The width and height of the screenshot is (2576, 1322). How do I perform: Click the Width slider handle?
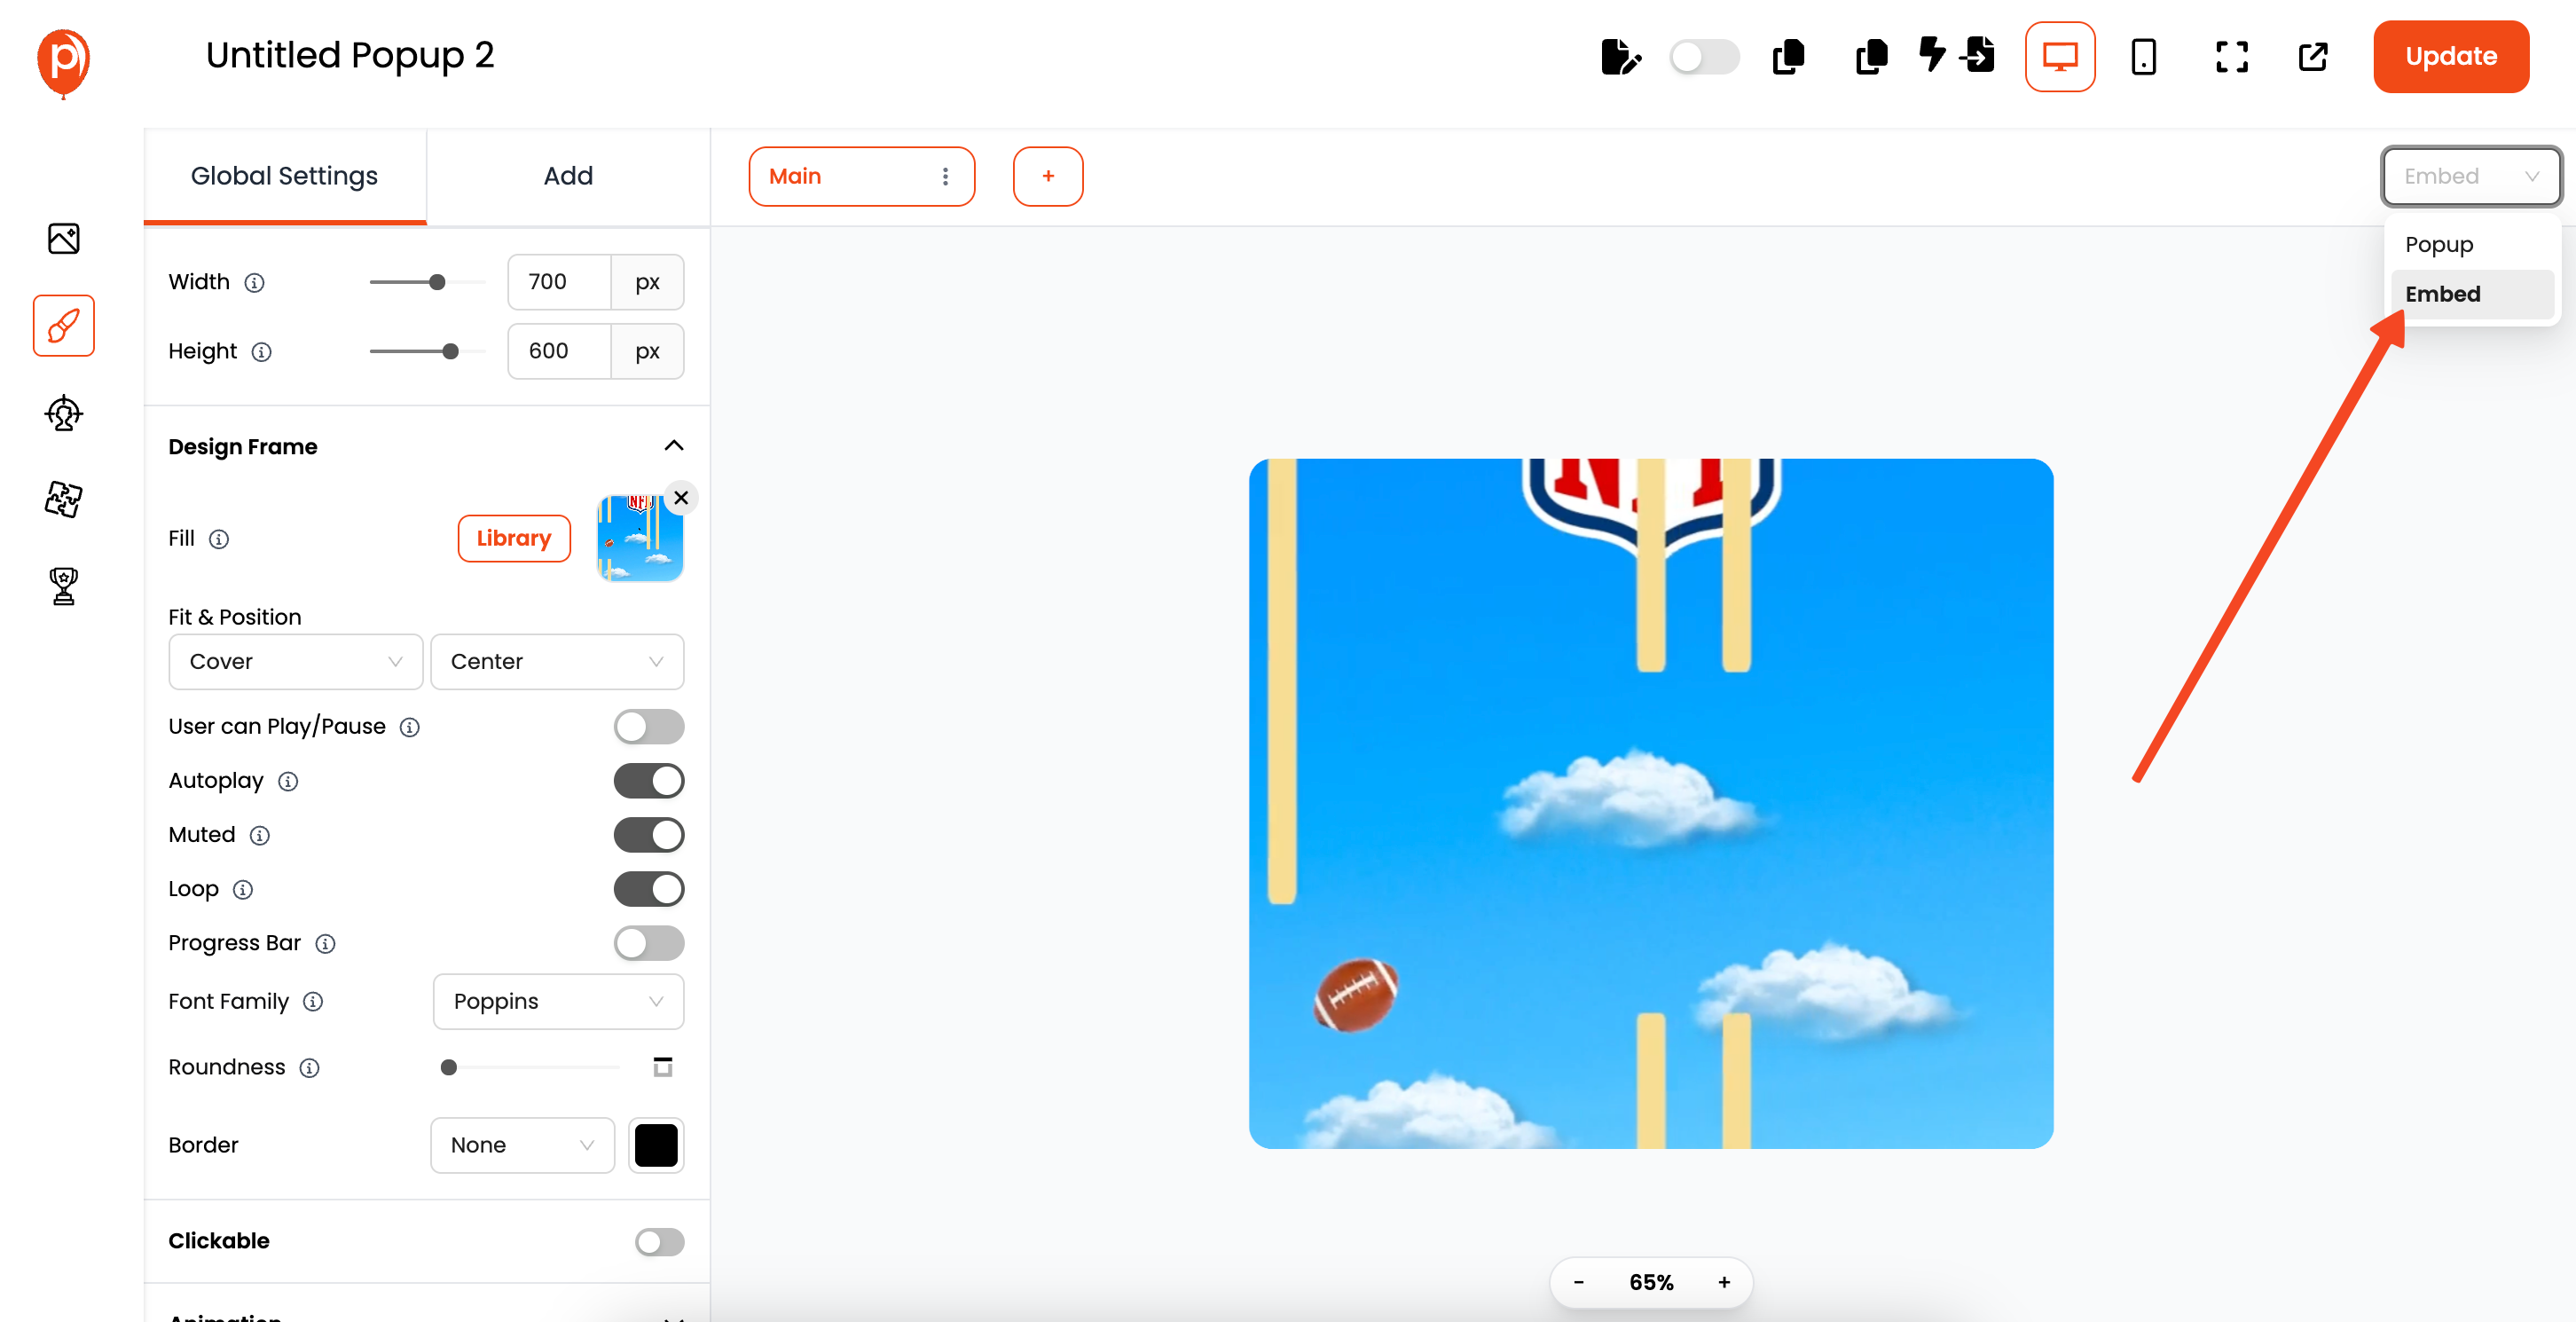point(437,282)
